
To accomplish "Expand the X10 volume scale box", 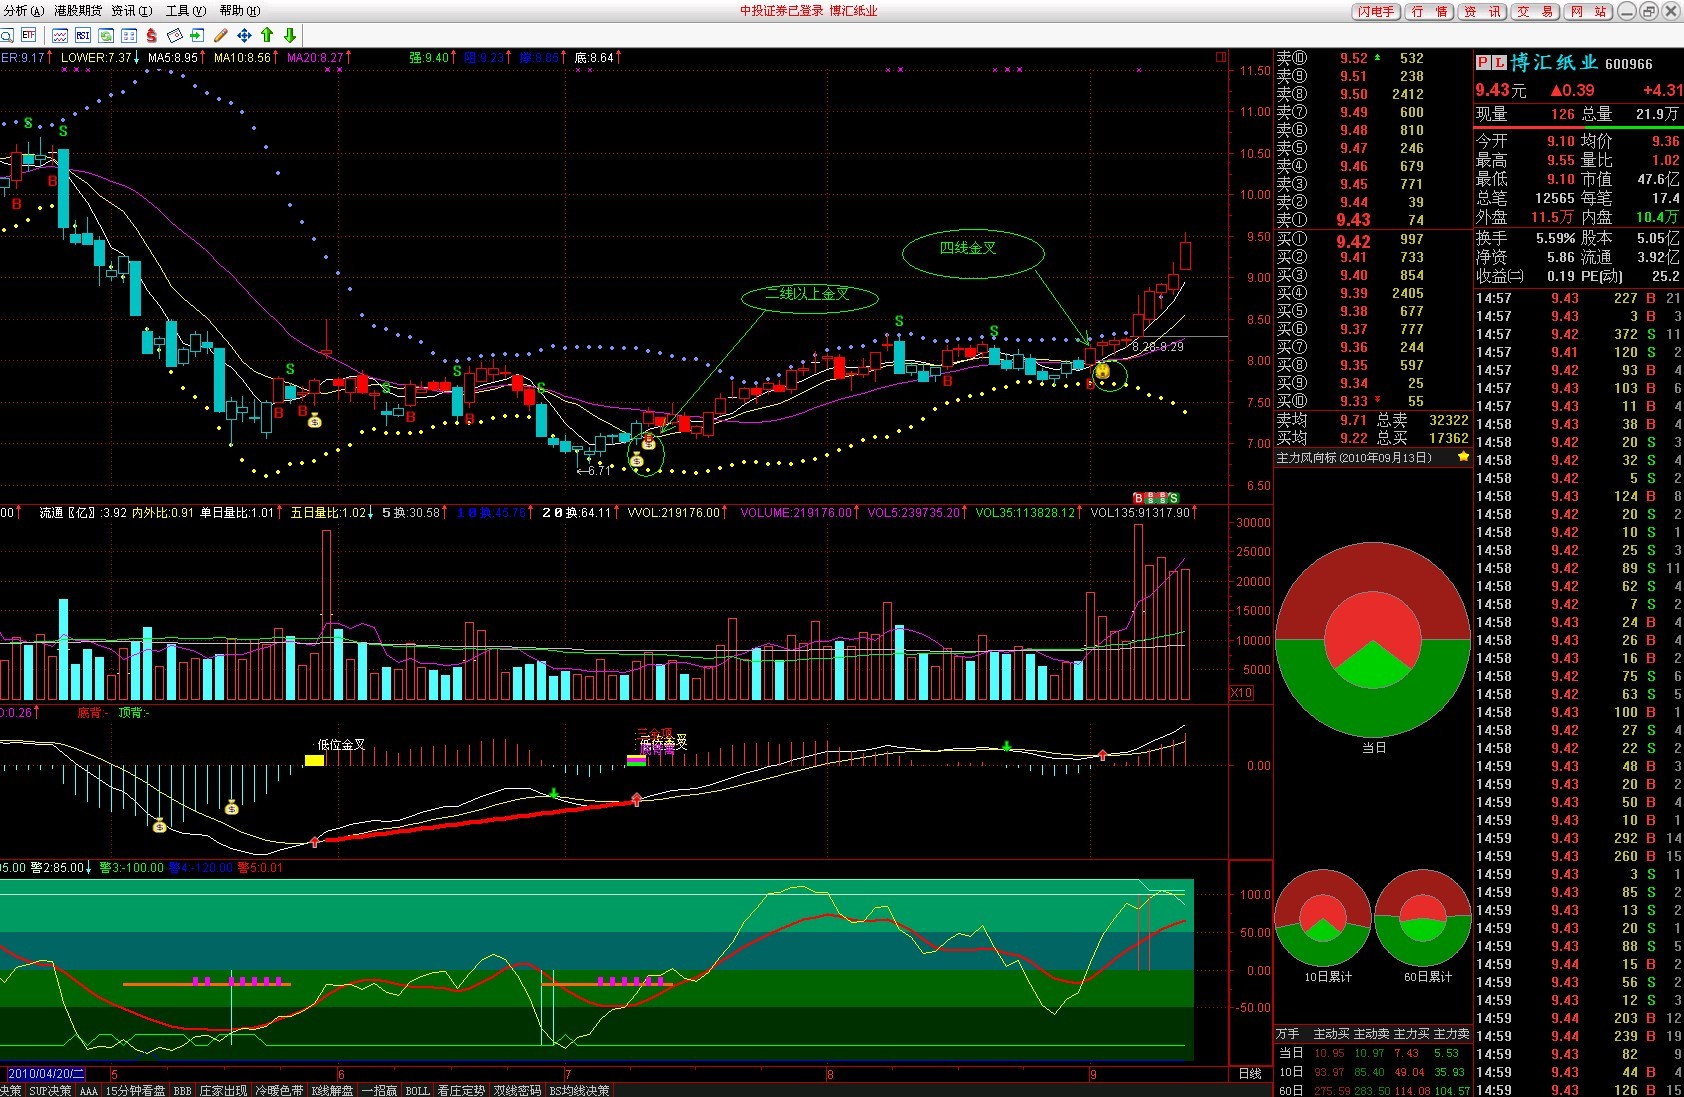I will click(1240, 692).
